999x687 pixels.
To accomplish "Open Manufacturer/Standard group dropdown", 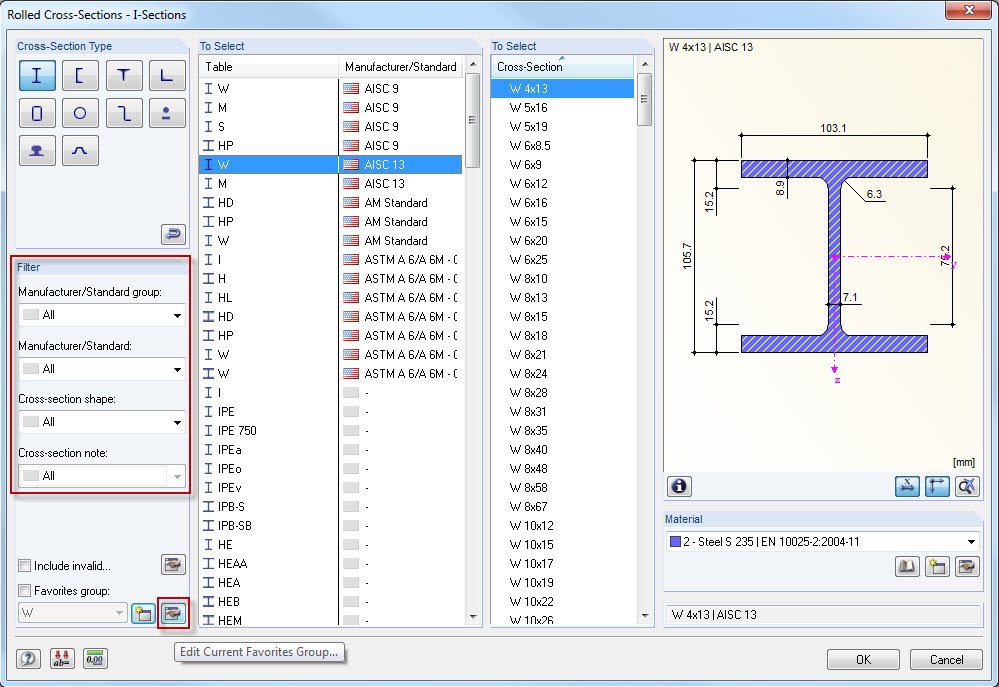I will tap(102, 315).
